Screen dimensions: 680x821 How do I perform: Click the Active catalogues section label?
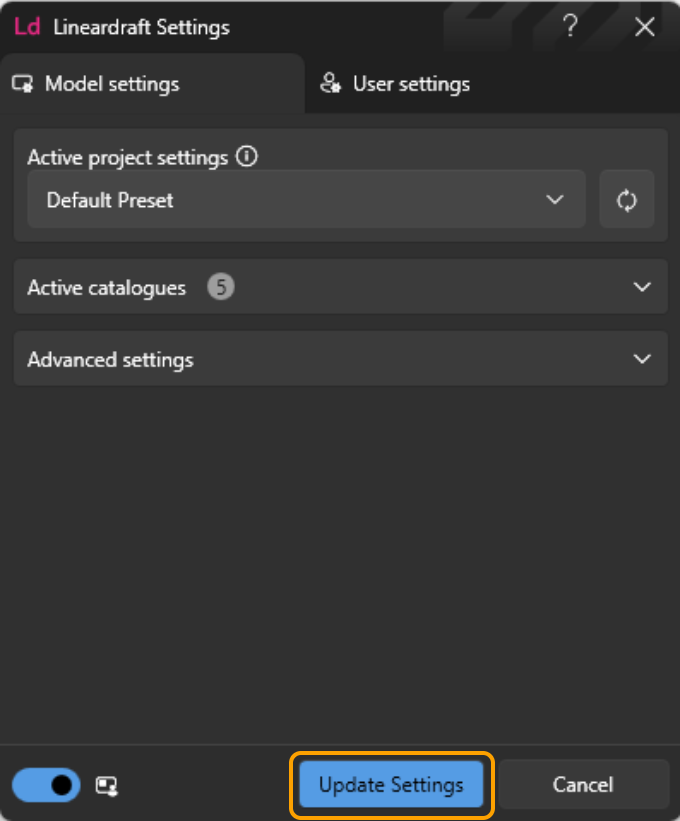106,288
